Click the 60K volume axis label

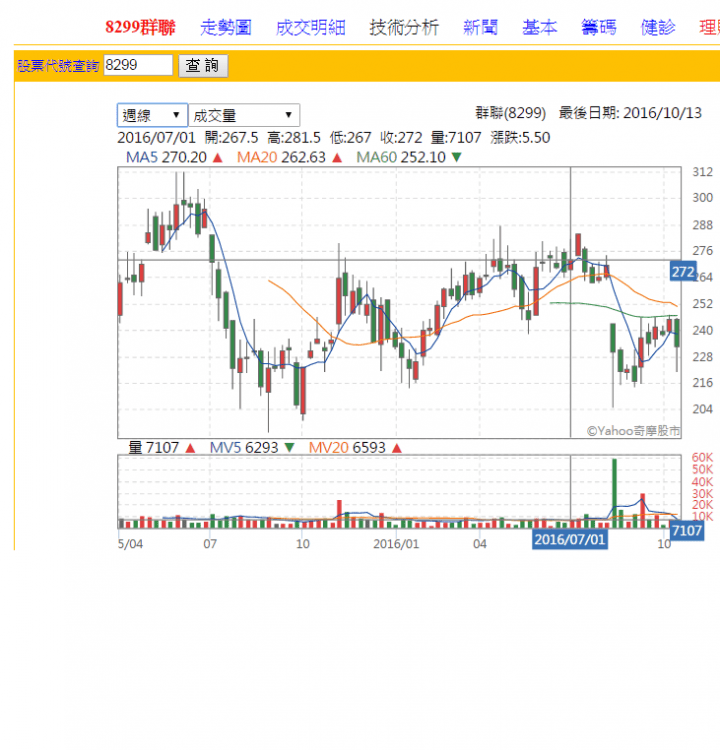click(x=702, y=457)
